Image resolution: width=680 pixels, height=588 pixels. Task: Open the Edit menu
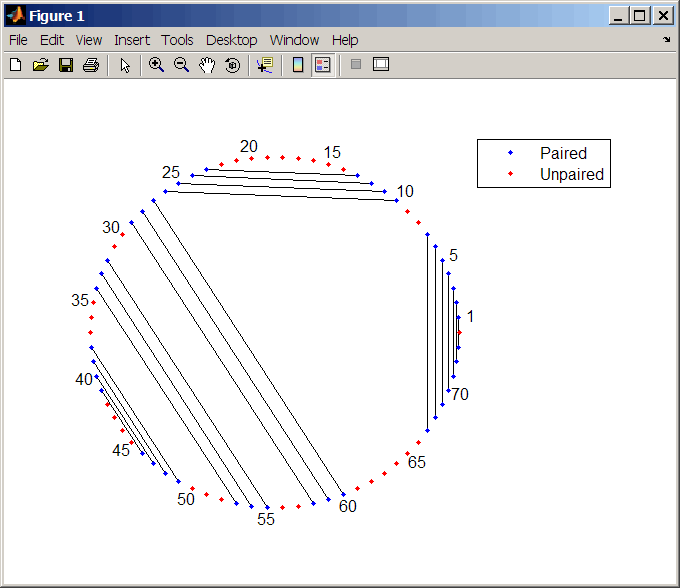(x=52, y=40)
